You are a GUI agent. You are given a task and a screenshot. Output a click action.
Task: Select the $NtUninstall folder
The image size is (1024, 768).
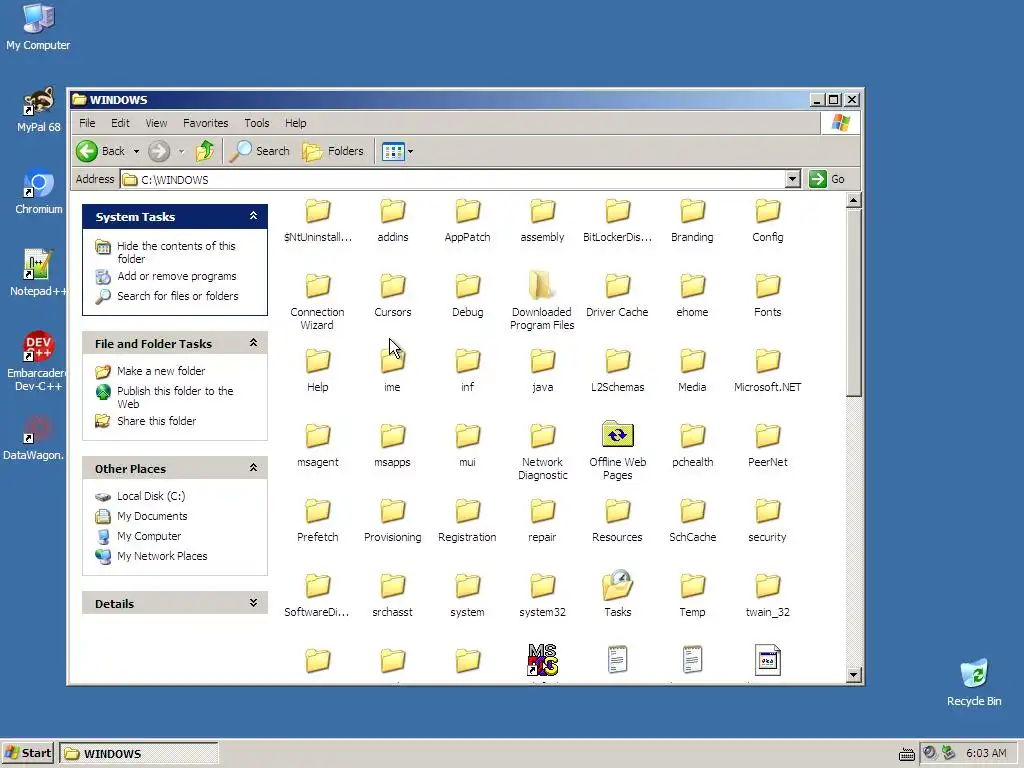pos(317,219)
